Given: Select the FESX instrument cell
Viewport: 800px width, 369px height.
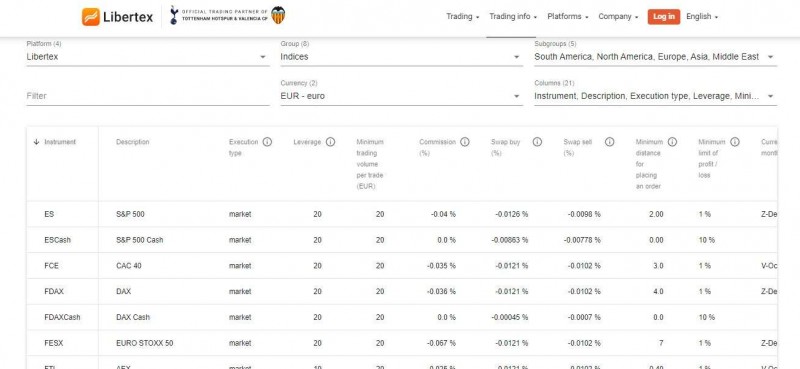Looking at the screenshot, I should [x=54, y=343].
